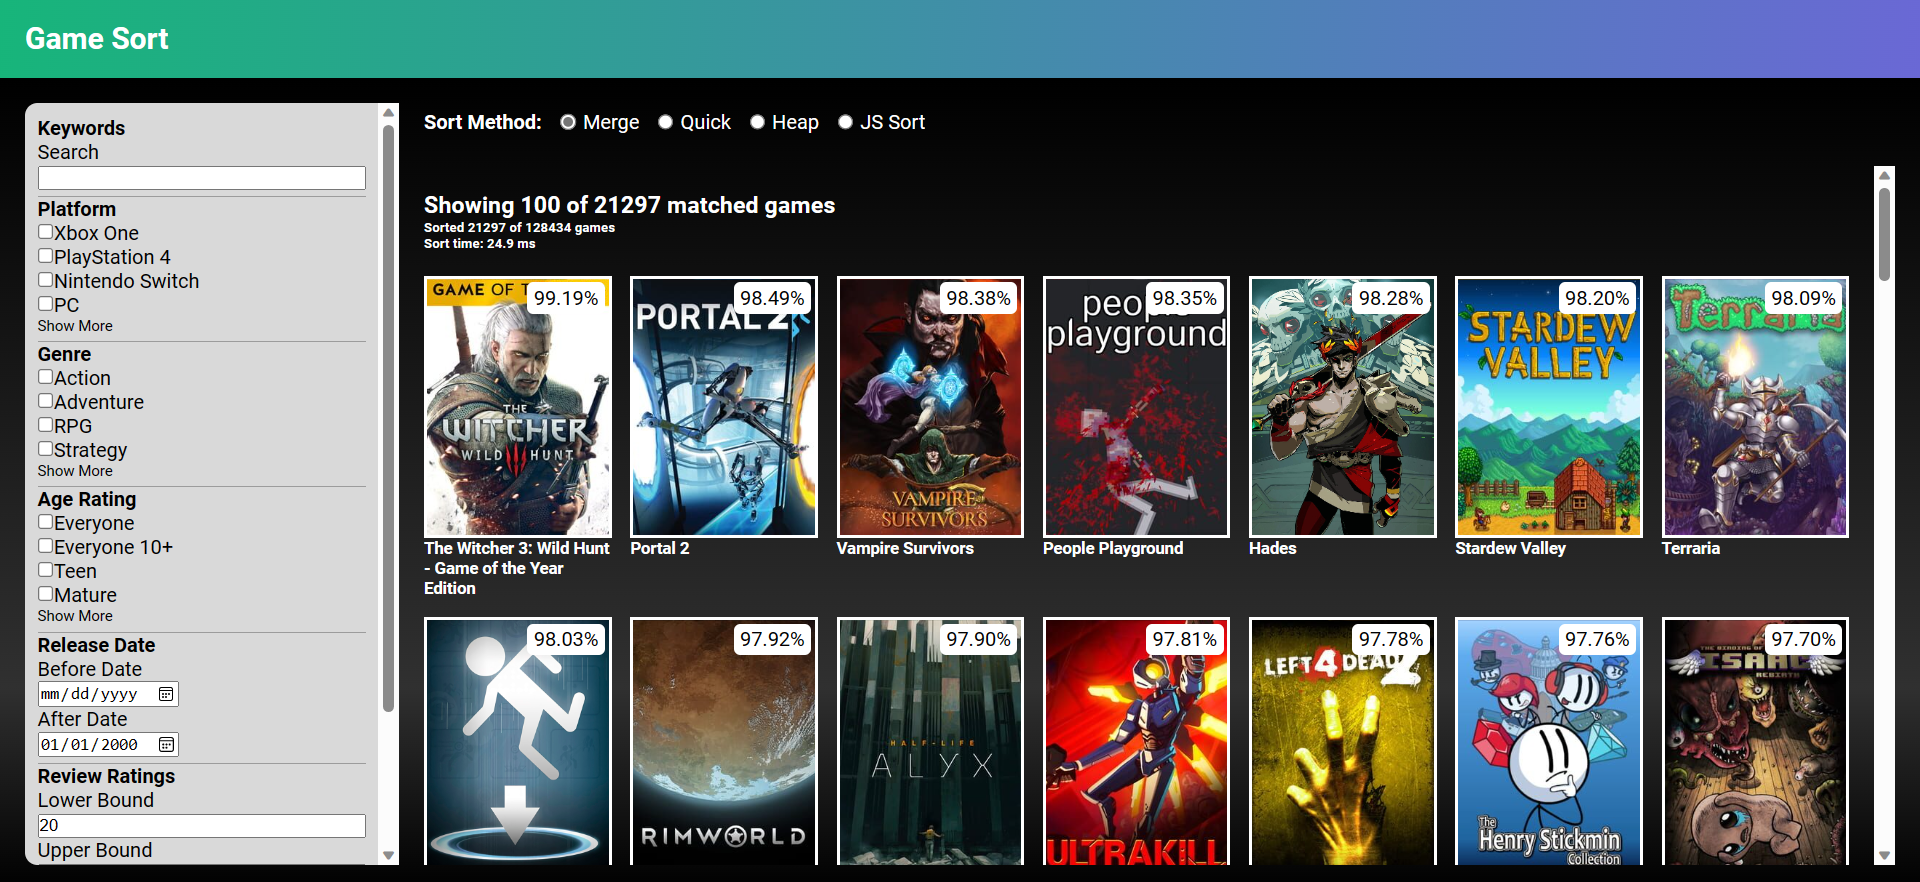
Task: Click the 99.19% rating badge
Action: (x=566, y=298)
